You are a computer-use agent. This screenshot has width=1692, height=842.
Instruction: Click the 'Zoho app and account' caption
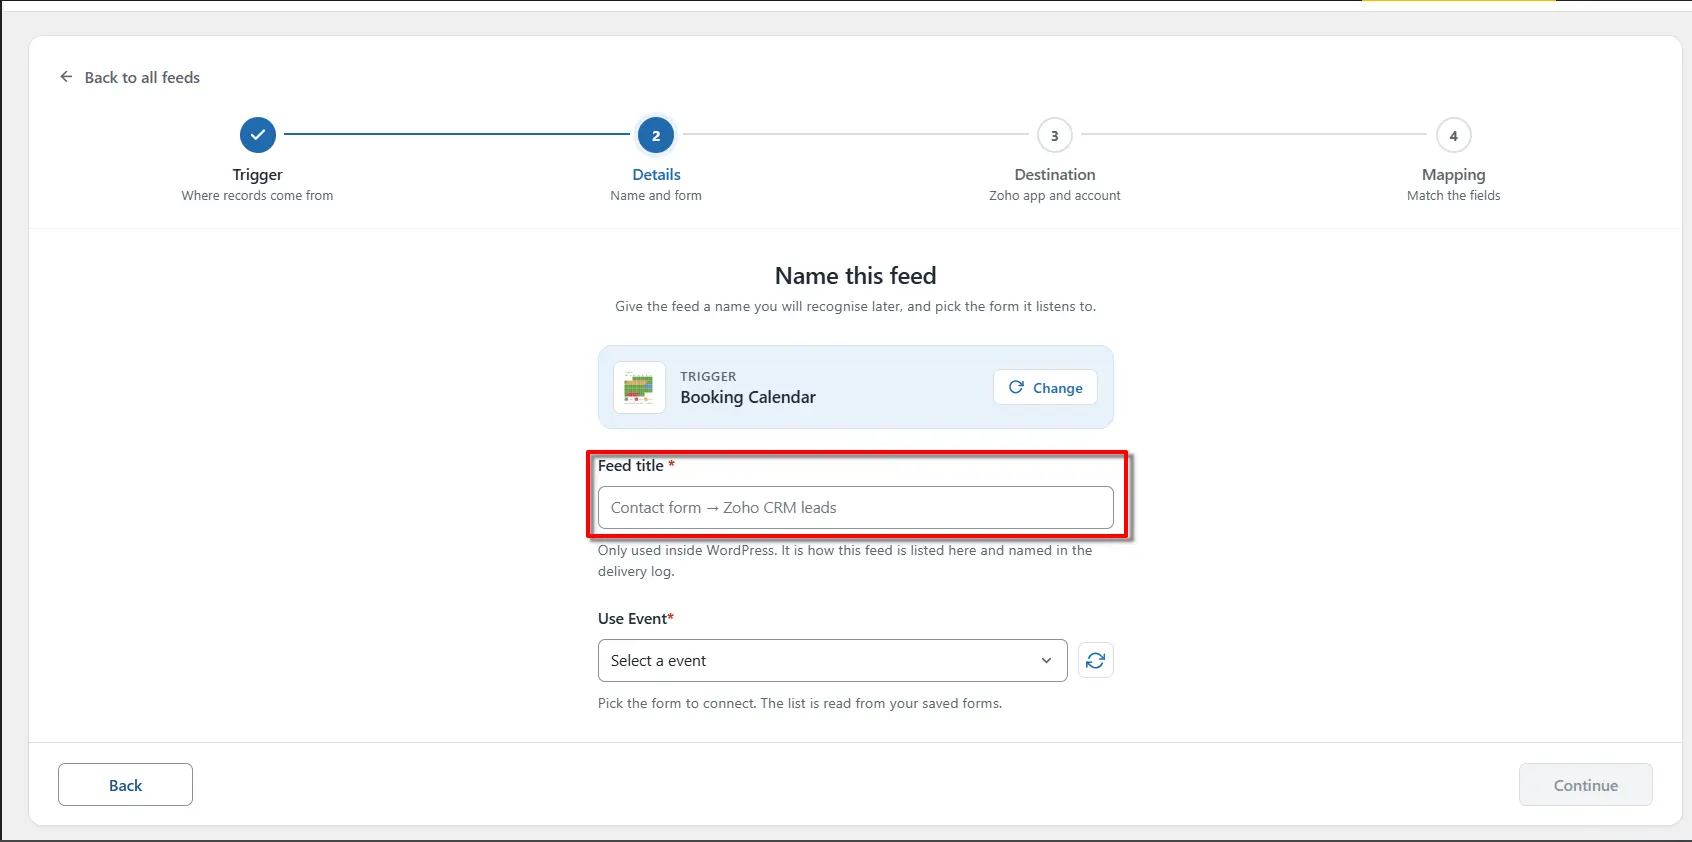1055,196
